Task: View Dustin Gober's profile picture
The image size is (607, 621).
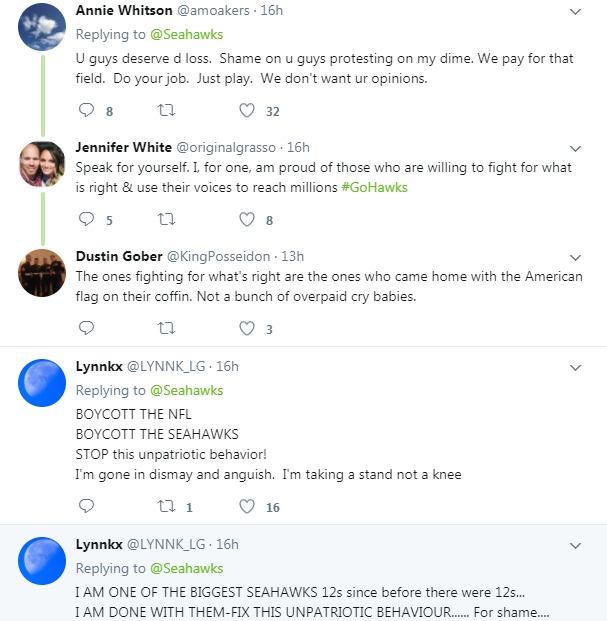Action: click(x=42, y=273)
